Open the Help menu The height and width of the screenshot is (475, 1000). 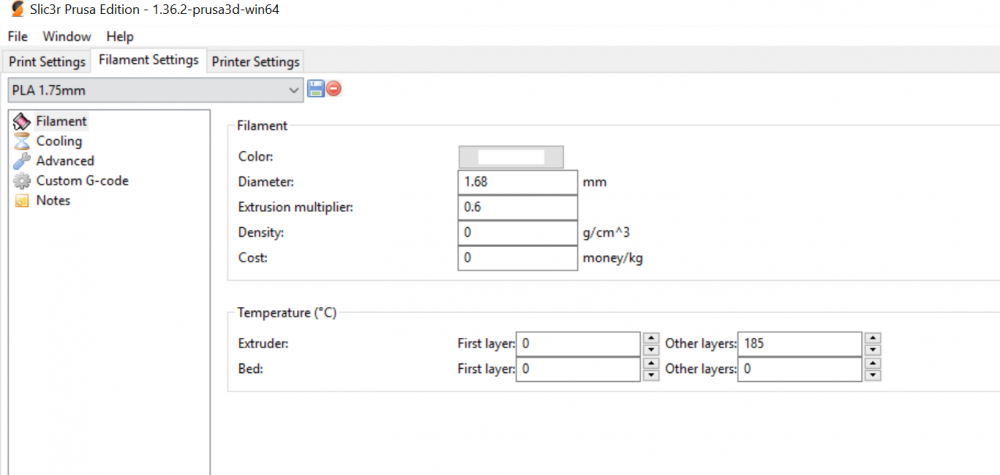(x=120, y=36)
